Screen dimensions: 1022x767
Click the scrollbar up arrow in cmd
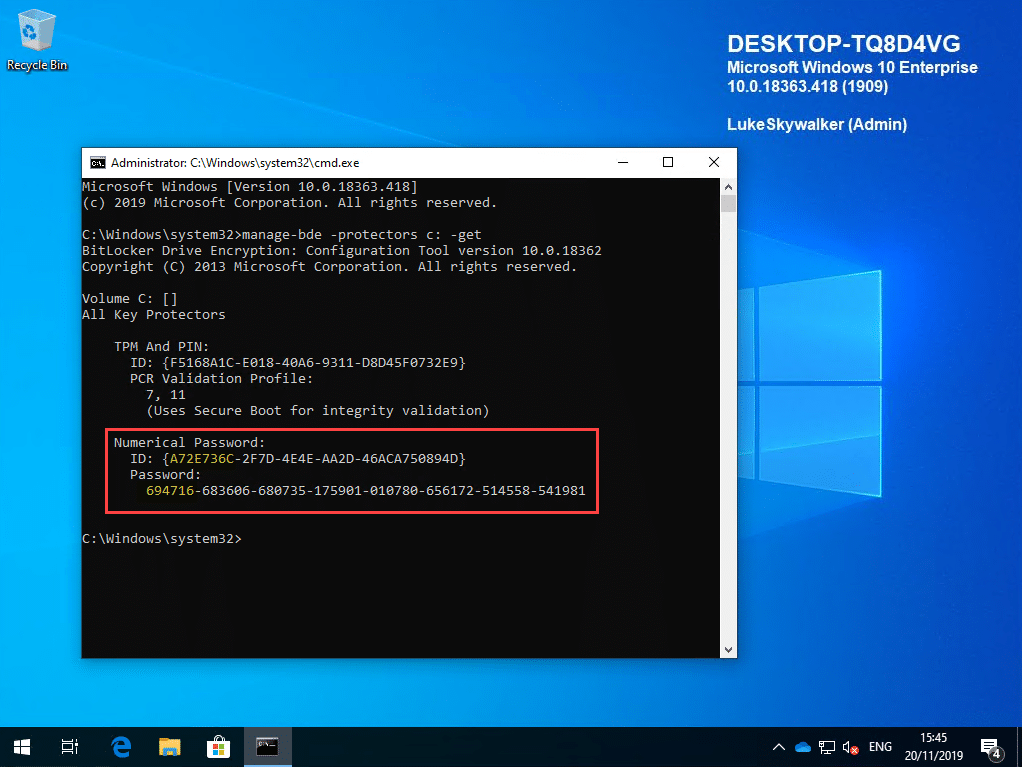pyautogui.click(x=729, y=187)
